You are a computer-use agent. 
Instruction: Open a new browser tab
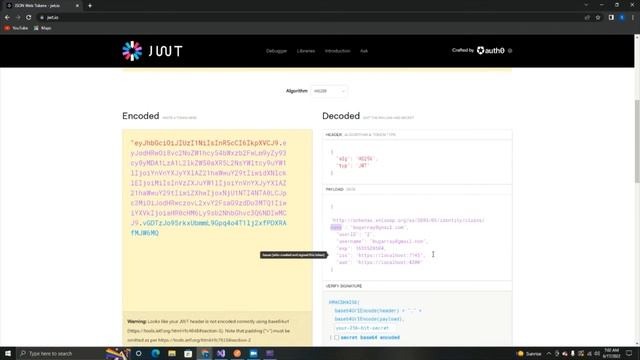(90, 6)
